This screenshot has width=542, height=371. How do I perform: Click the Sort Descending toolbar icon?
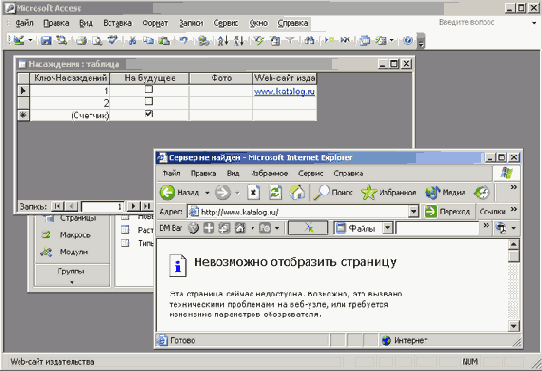coord(239,40)
